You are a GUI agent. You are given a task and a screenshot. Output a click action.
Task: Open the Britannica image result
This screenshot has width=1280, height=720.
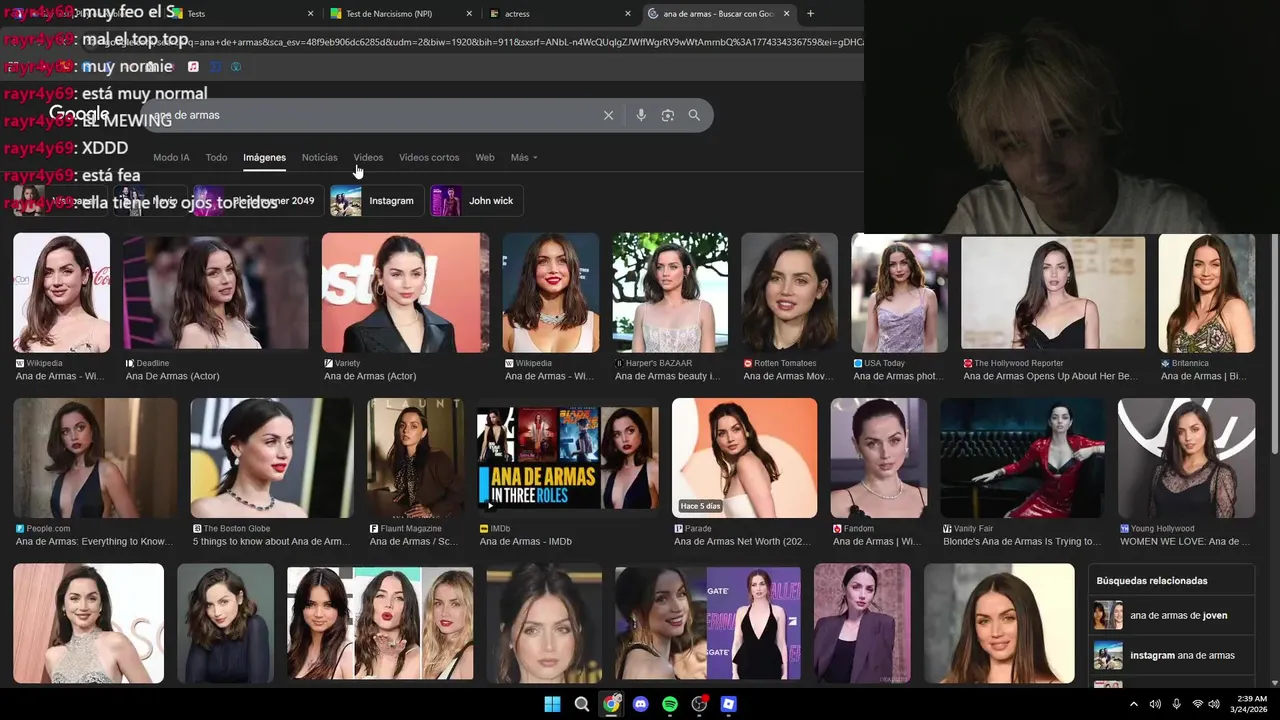(x=1206, y=293)
